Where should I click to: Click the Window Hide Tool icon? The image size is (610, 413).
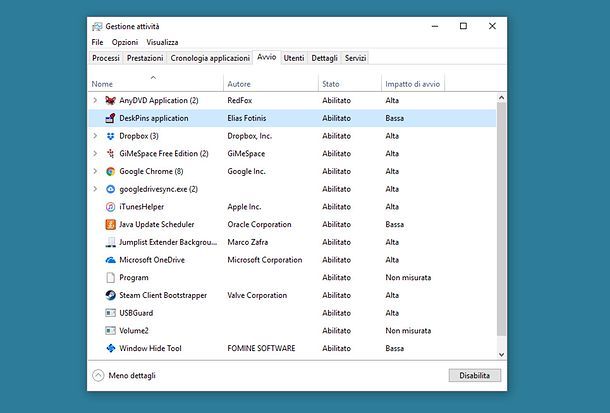(x=110, y=348)
